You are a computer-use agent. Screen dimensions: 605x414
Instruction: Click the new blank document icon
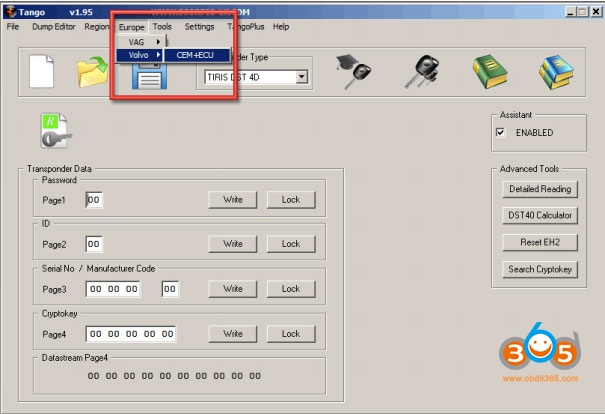click(x=41, y=71)
